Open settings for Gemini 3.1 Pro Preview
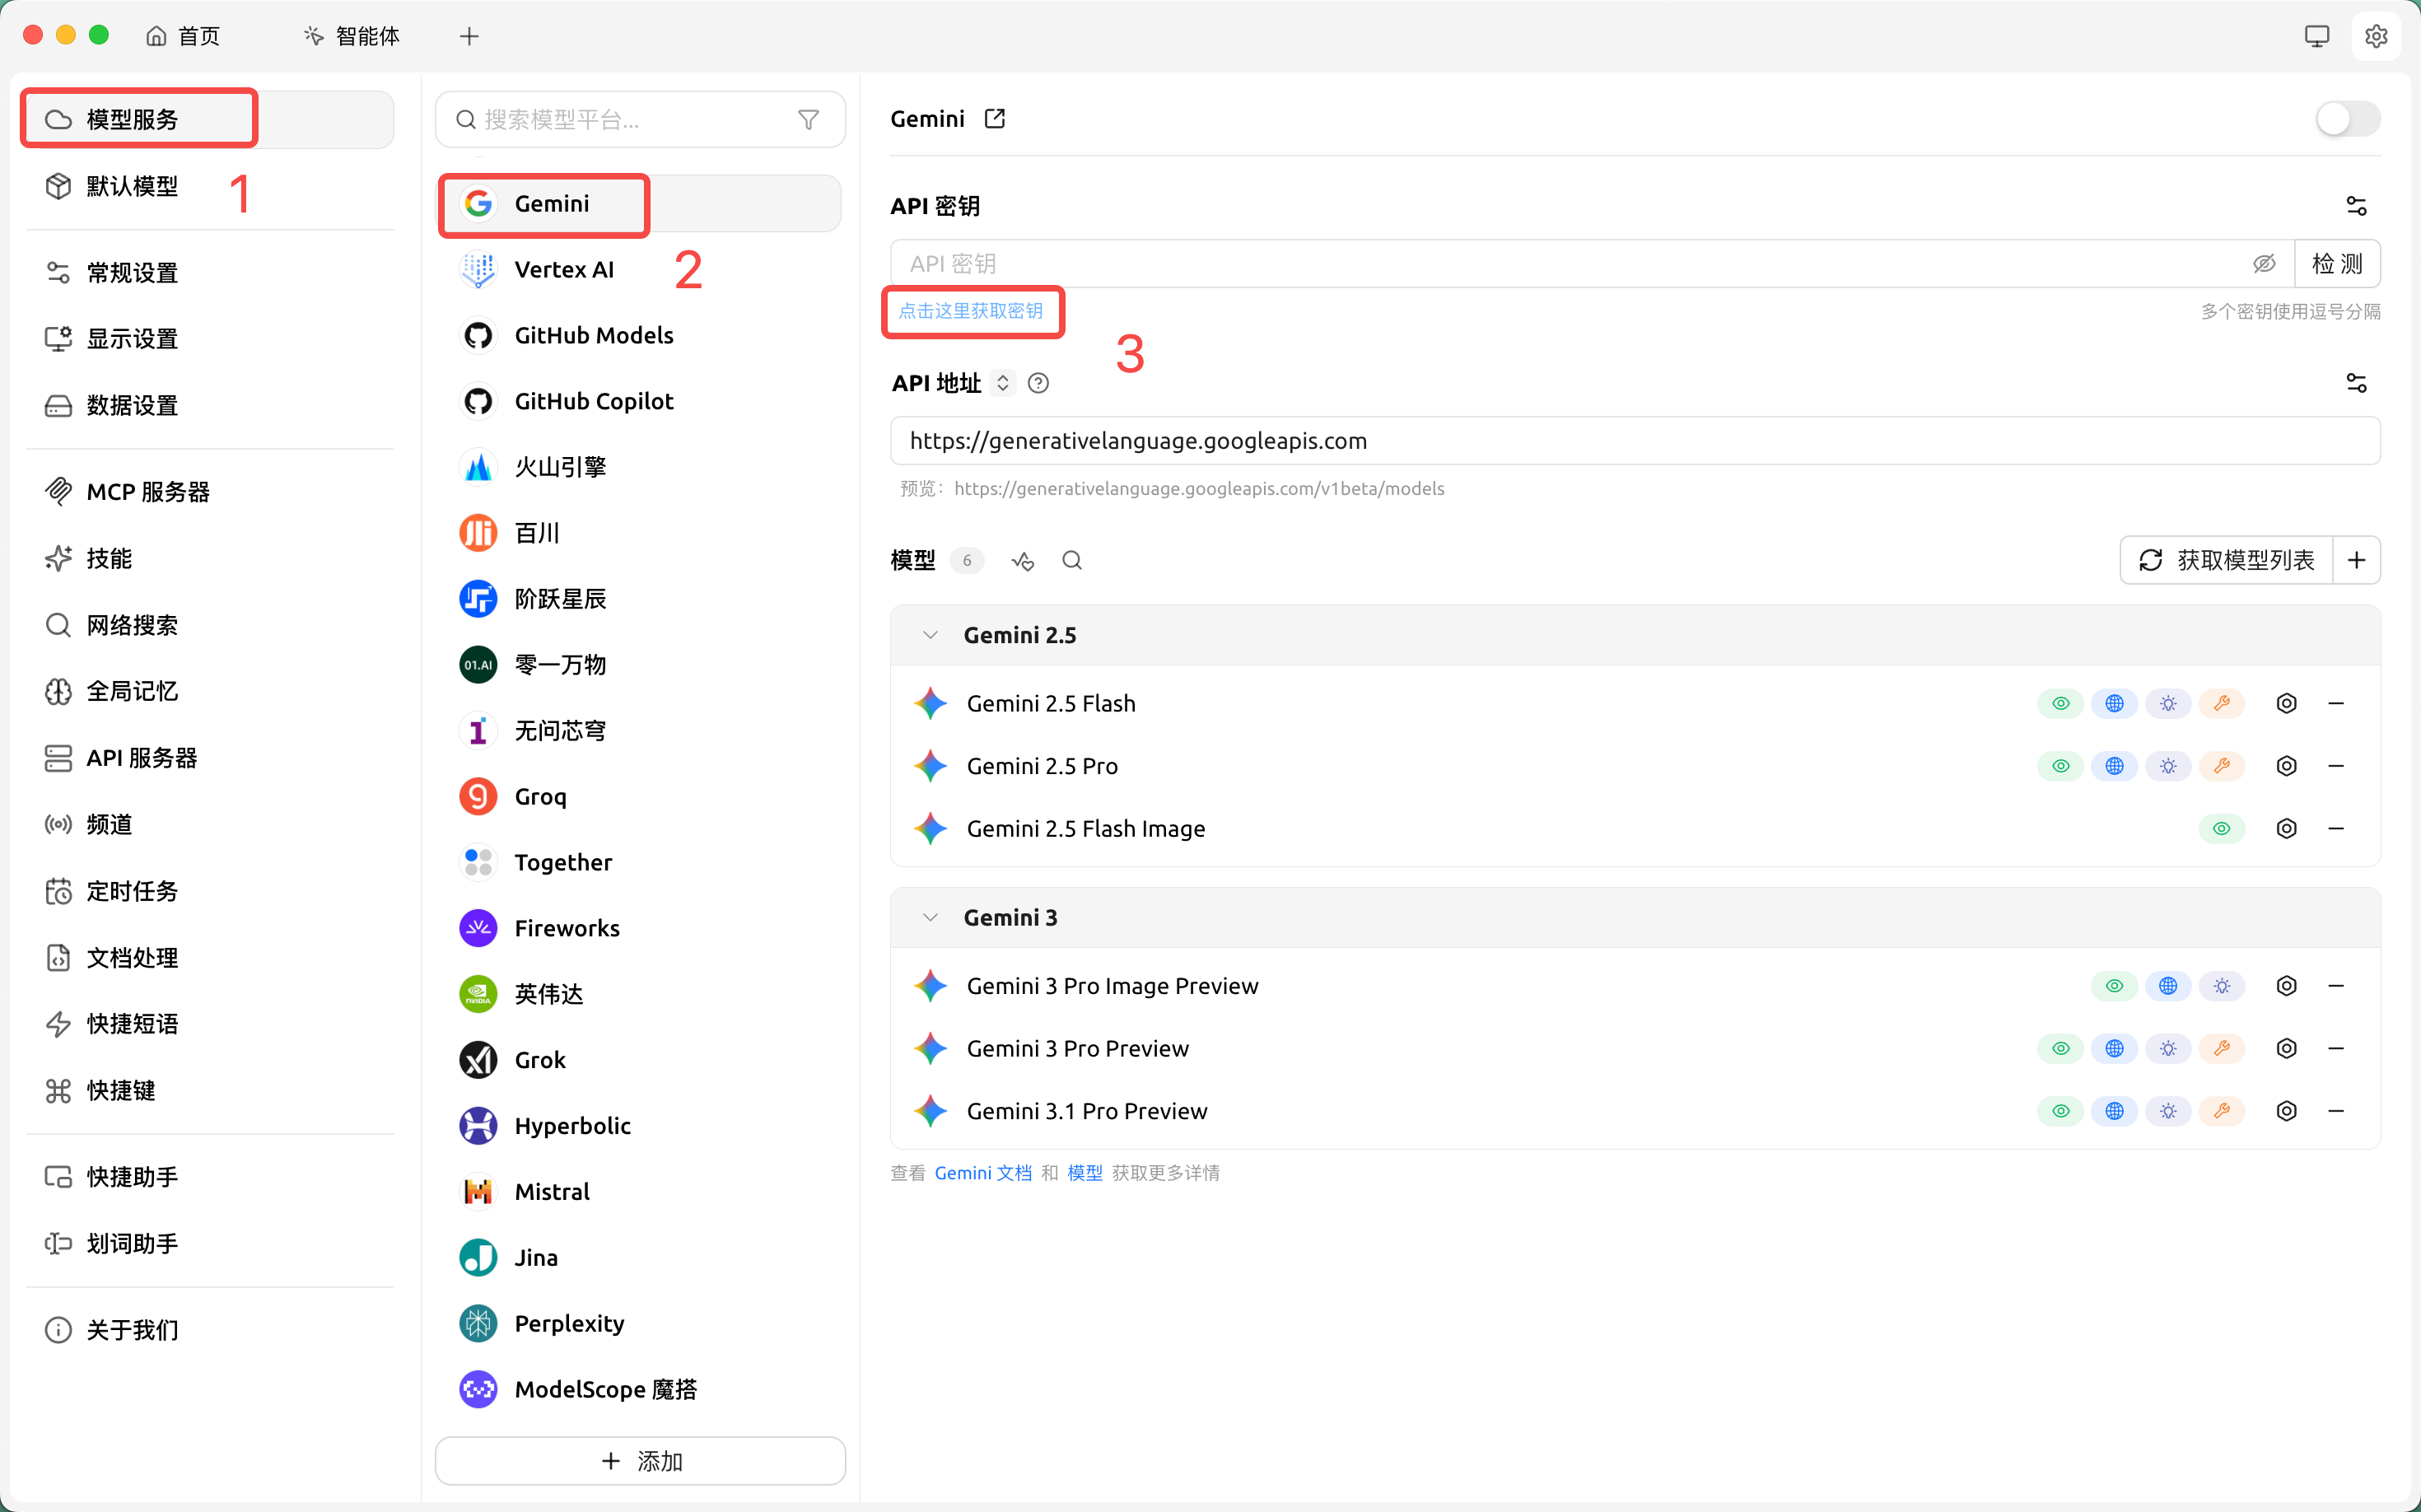The width and height of the screenshot is (2421, 1512). pos(2286,1112)
